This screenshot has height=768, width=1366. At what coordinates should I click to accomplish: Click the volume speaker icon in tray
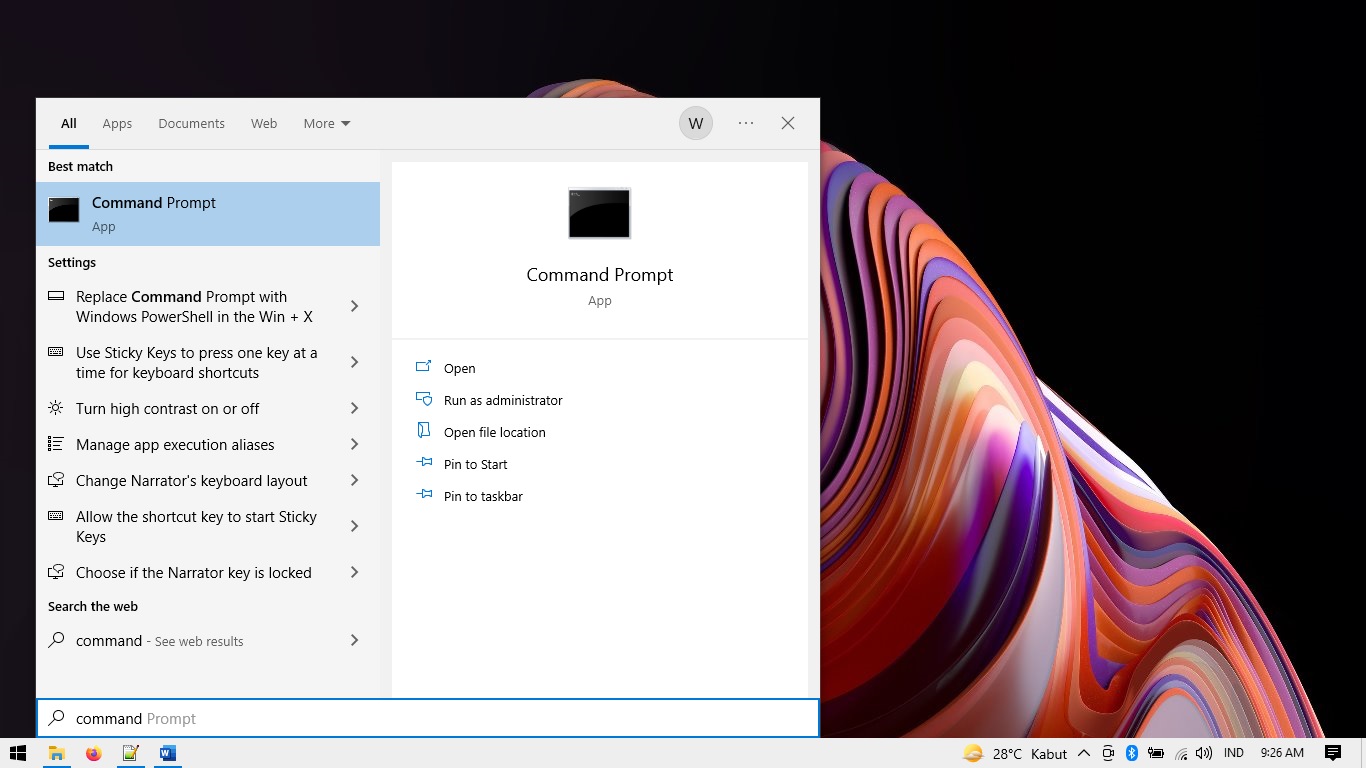(1204, 753)
